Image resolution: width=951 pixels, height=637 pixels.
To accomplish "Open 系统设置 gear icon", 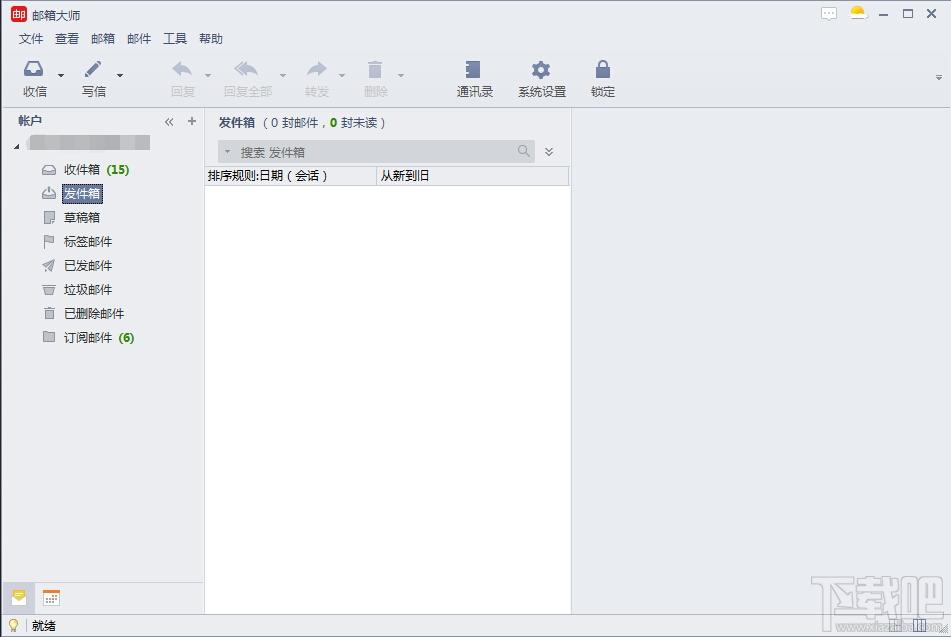I will click(540, 69).
